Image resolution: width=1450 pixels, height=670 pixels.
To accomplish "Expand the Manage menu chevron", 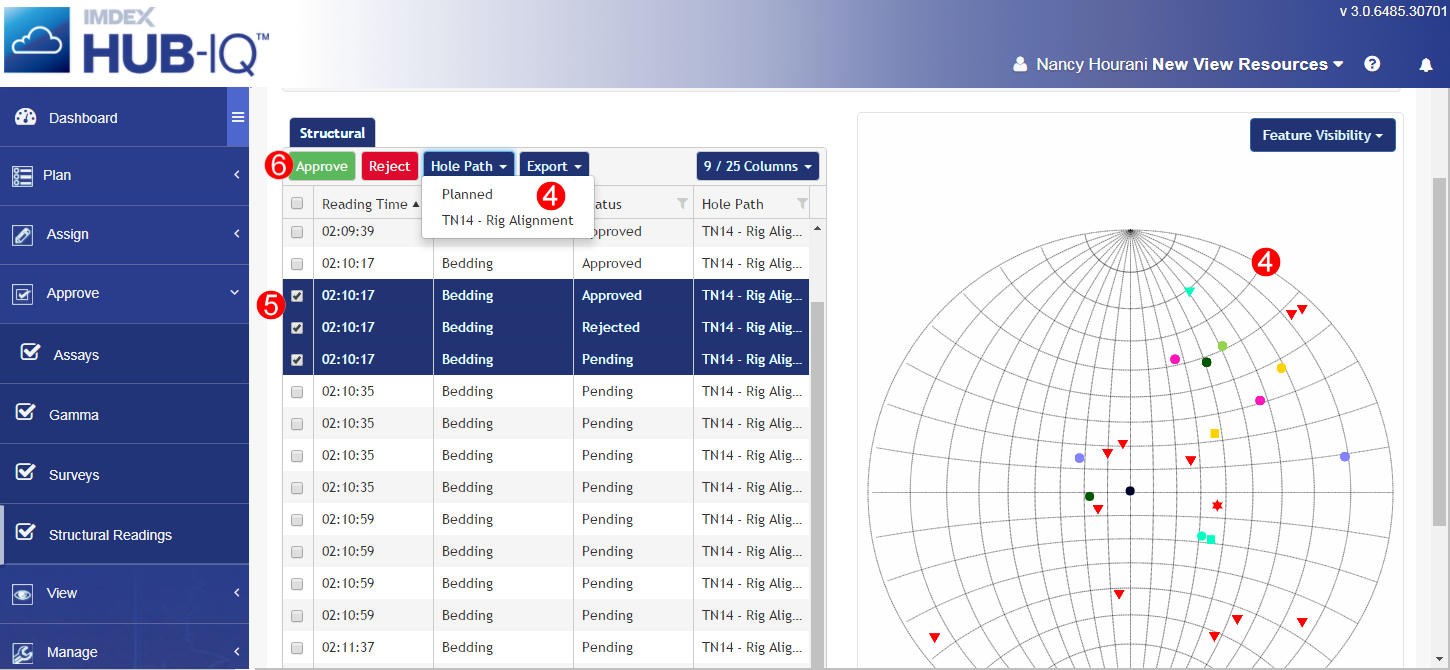I will [237, 652].
